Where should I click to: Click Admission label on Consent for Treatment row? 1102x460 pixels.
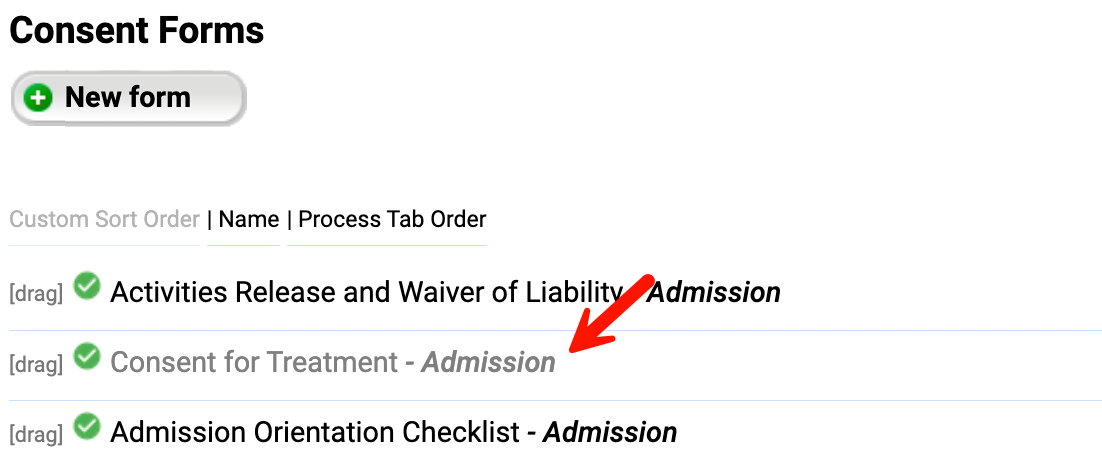[488, 362]
